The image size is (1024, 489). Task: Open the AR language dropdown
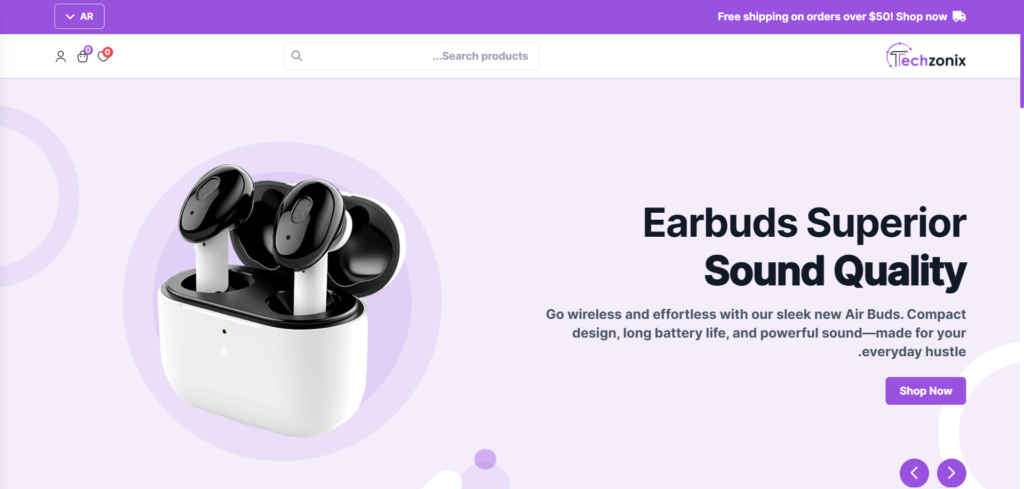click(x=79, y=16)
